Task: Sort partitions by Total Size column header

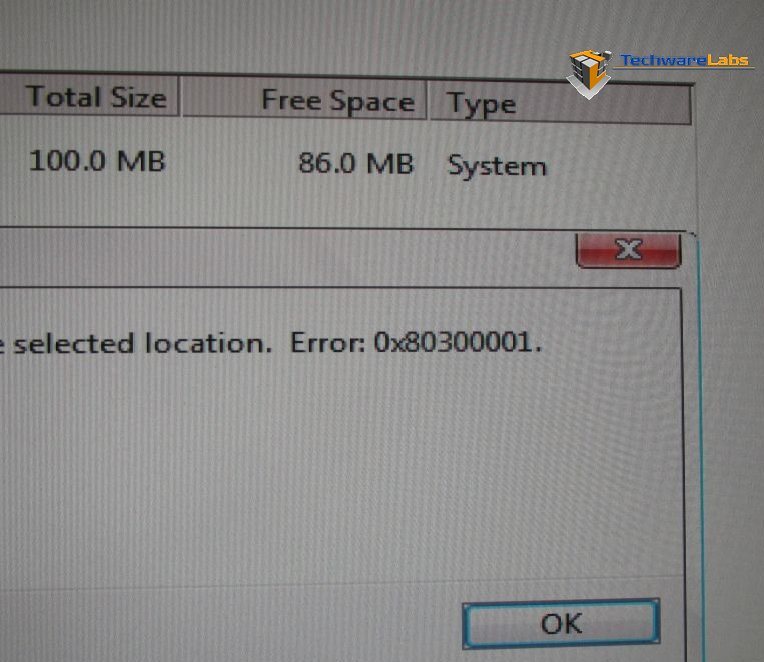Action: 90,95
